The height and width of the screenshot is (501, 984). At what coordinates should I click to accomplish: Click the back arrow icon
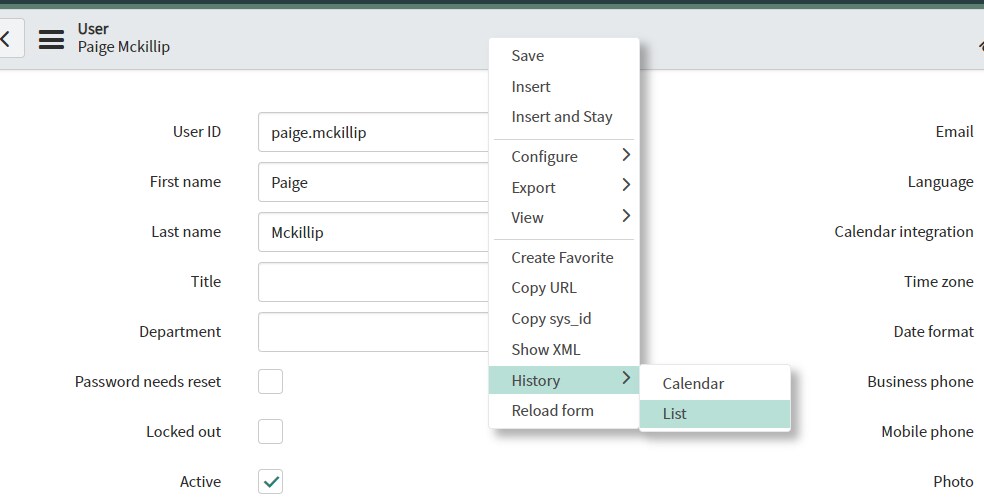[8, 40]
